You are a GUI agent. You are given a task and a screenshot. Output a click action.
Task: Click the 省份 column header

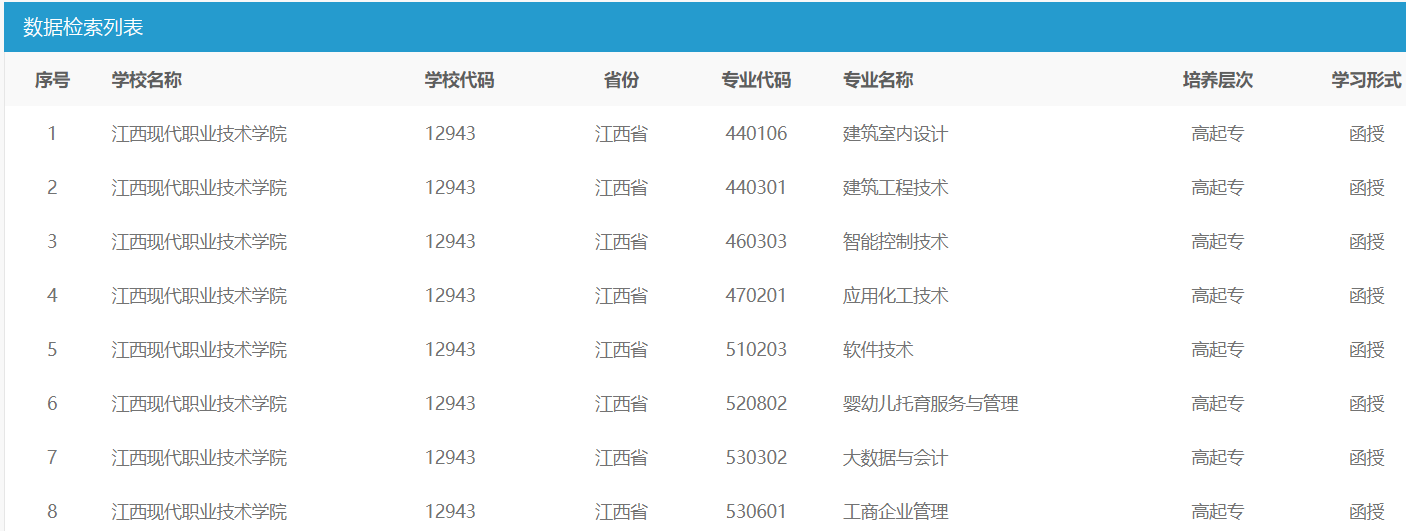click(621, 80)
